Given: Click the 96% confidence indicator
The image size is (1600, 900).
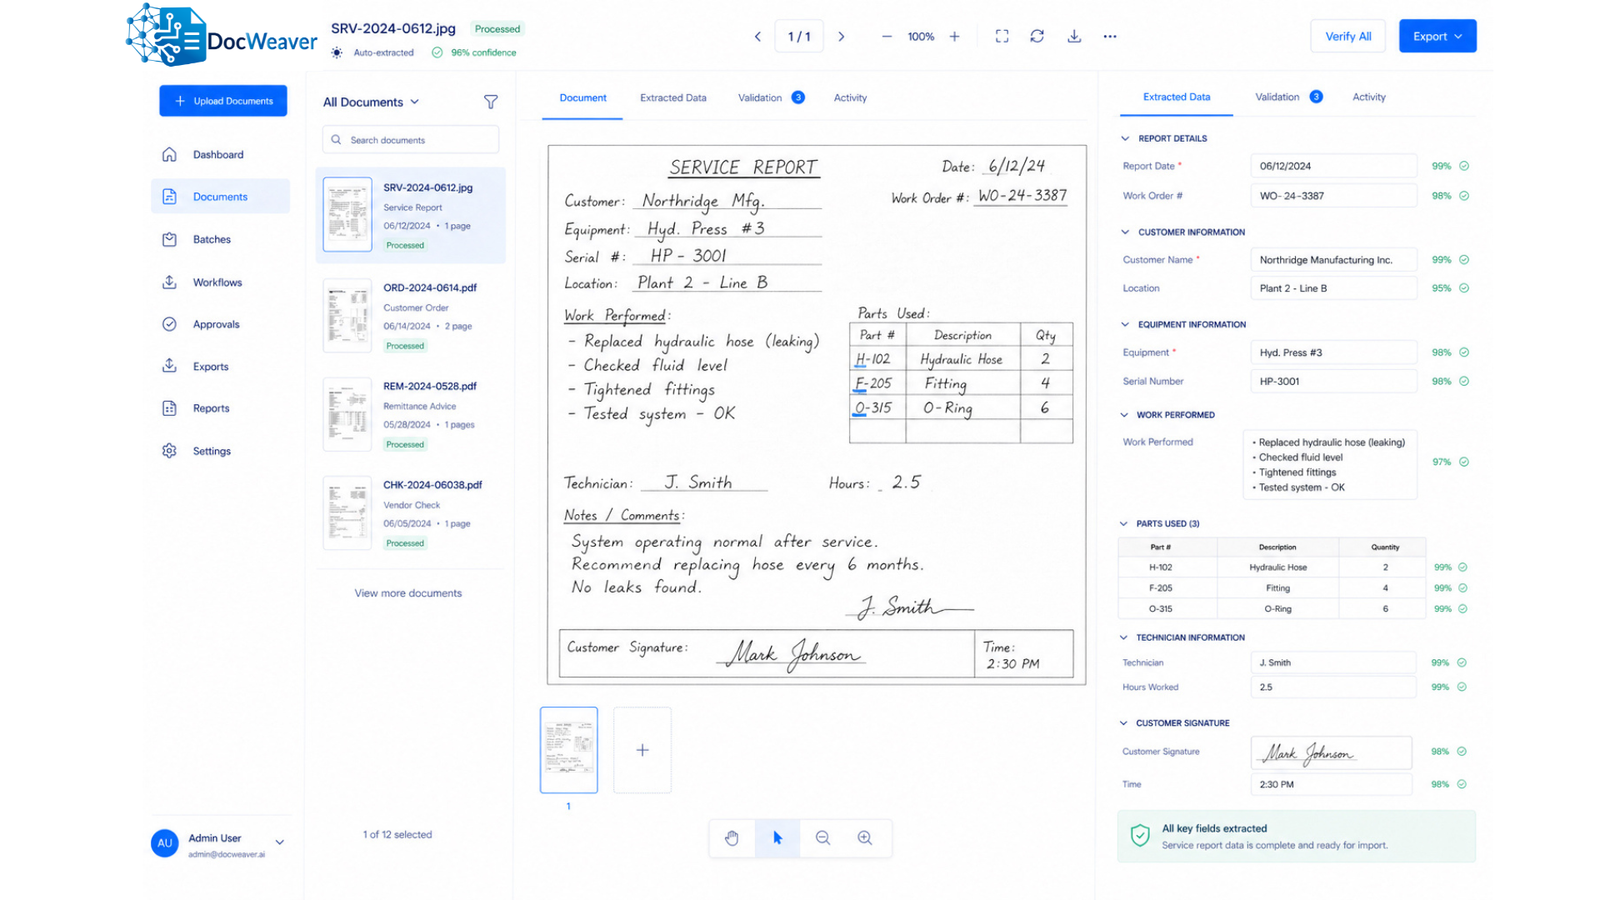Looking at the screenshot, I should [474, 53].
